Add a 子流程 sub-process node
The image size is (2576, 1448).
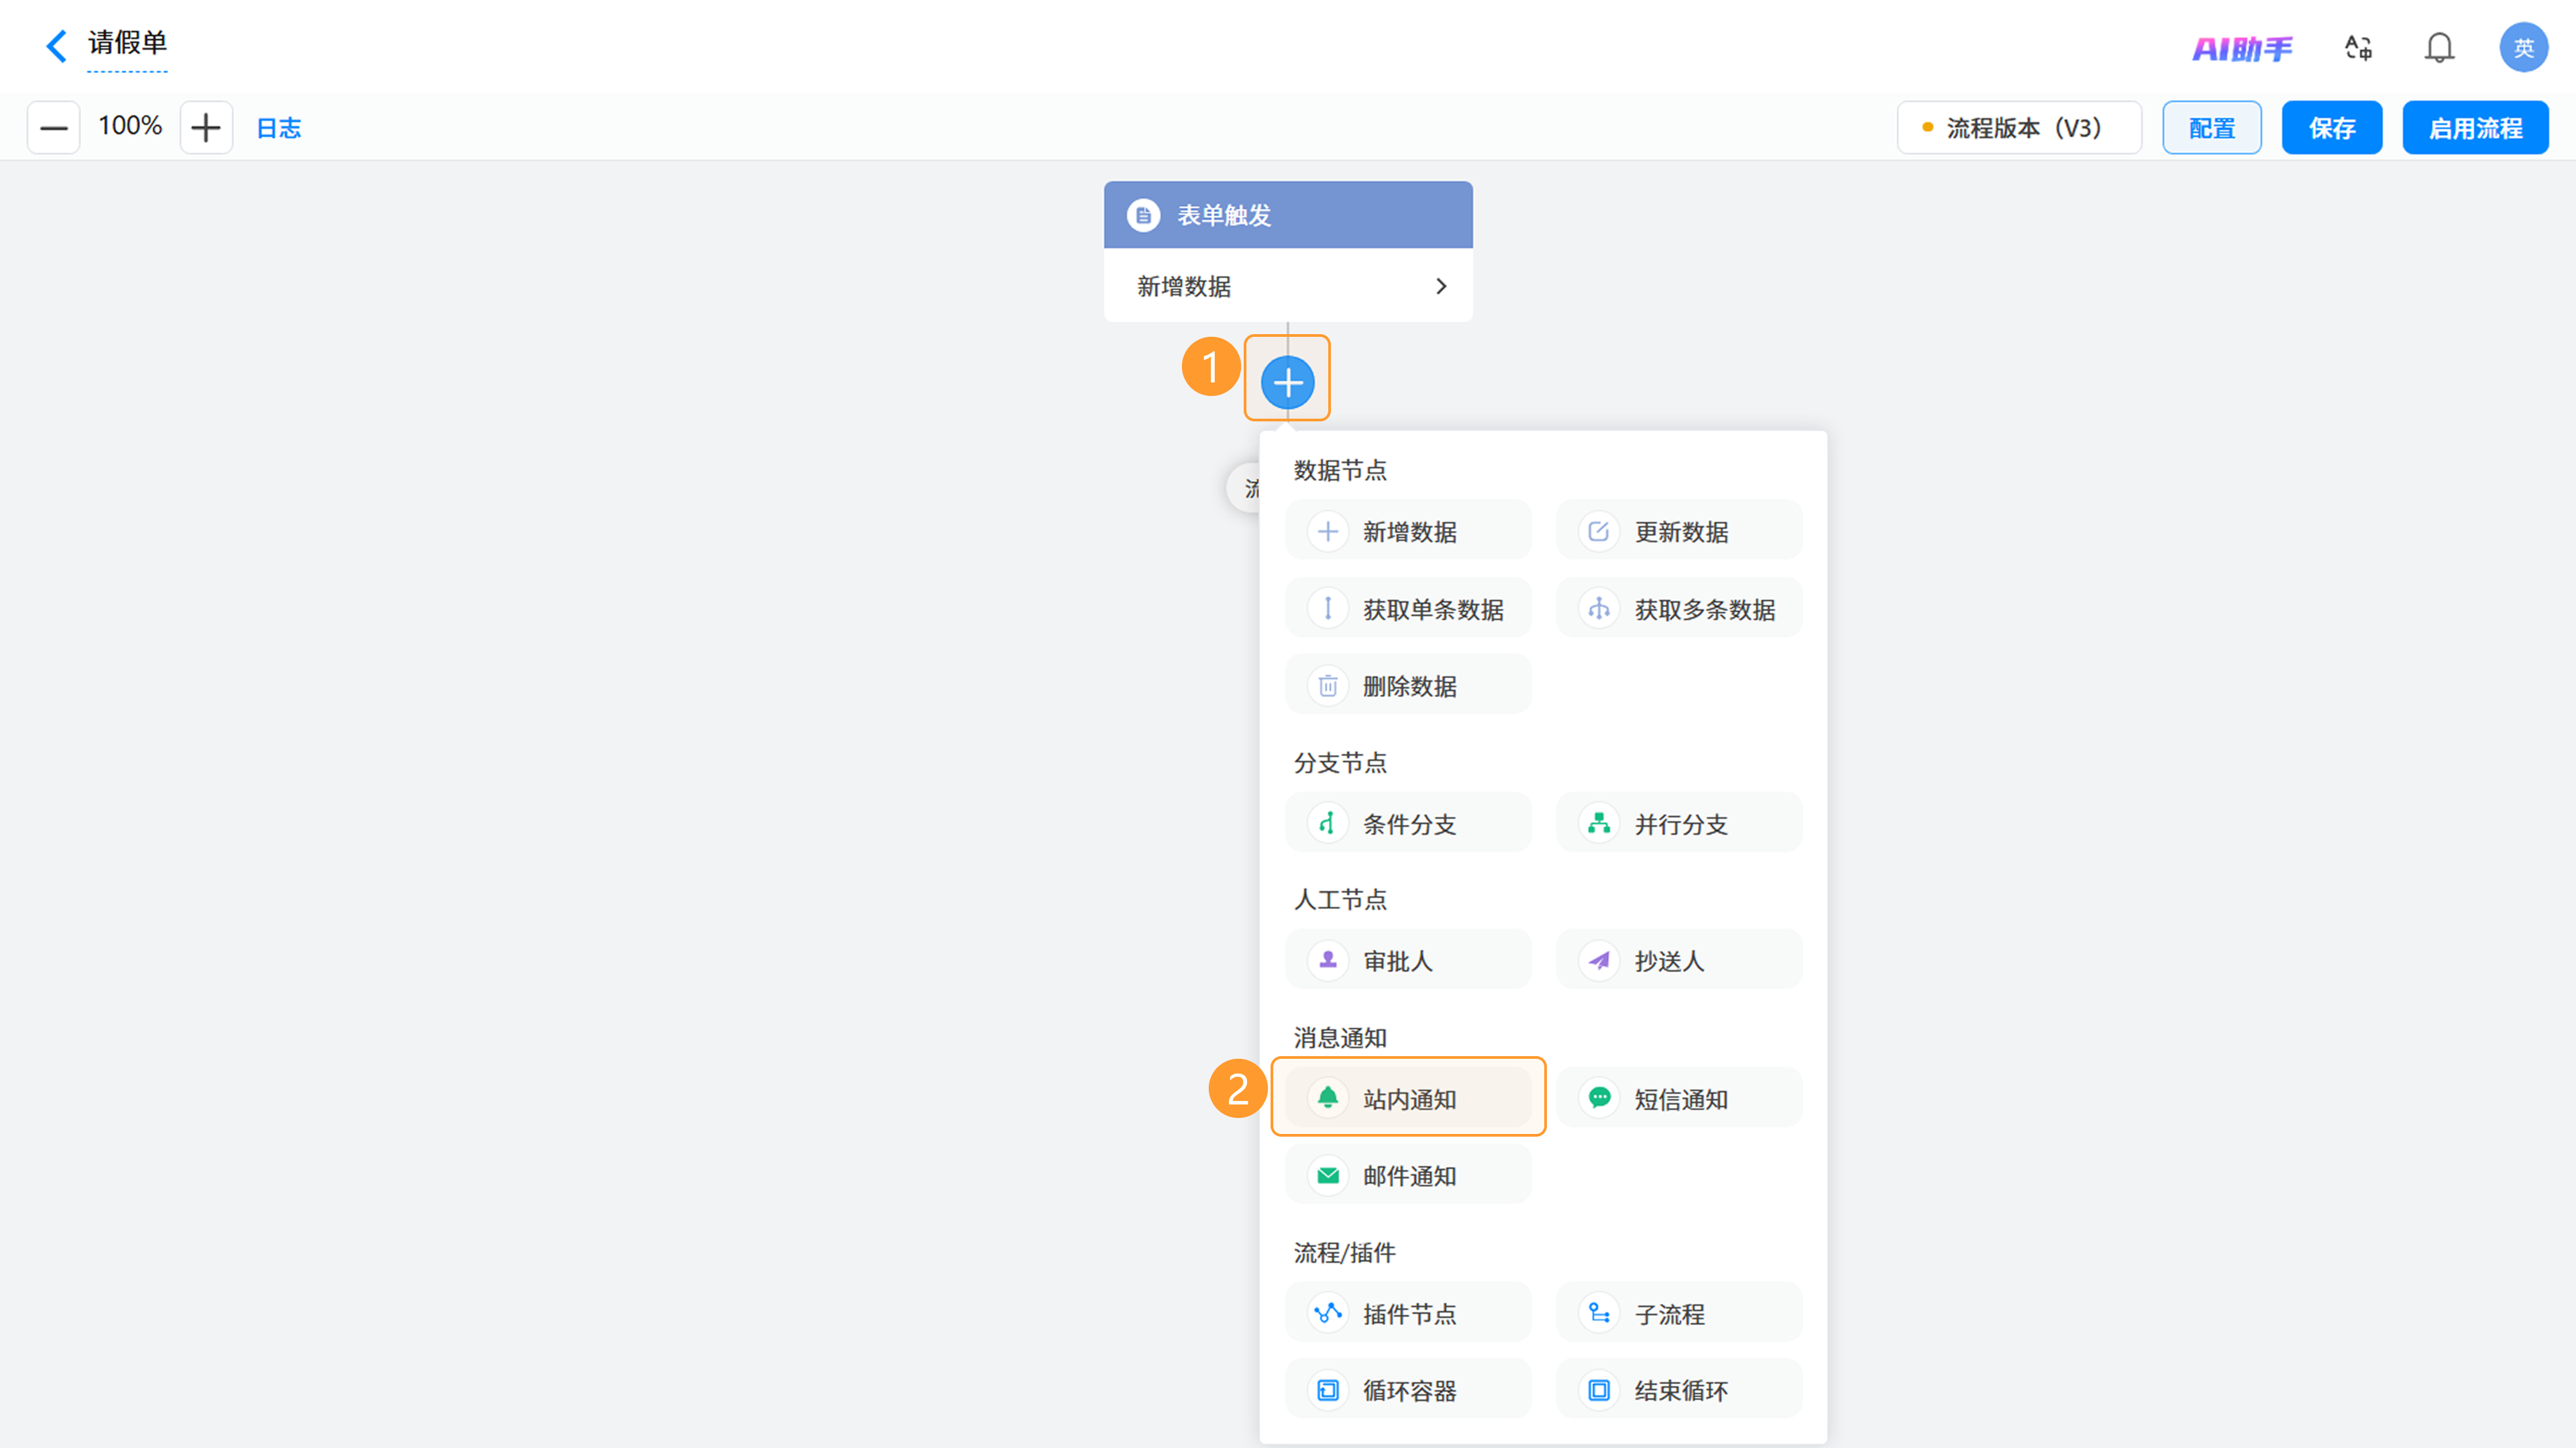(1679, 1313)
